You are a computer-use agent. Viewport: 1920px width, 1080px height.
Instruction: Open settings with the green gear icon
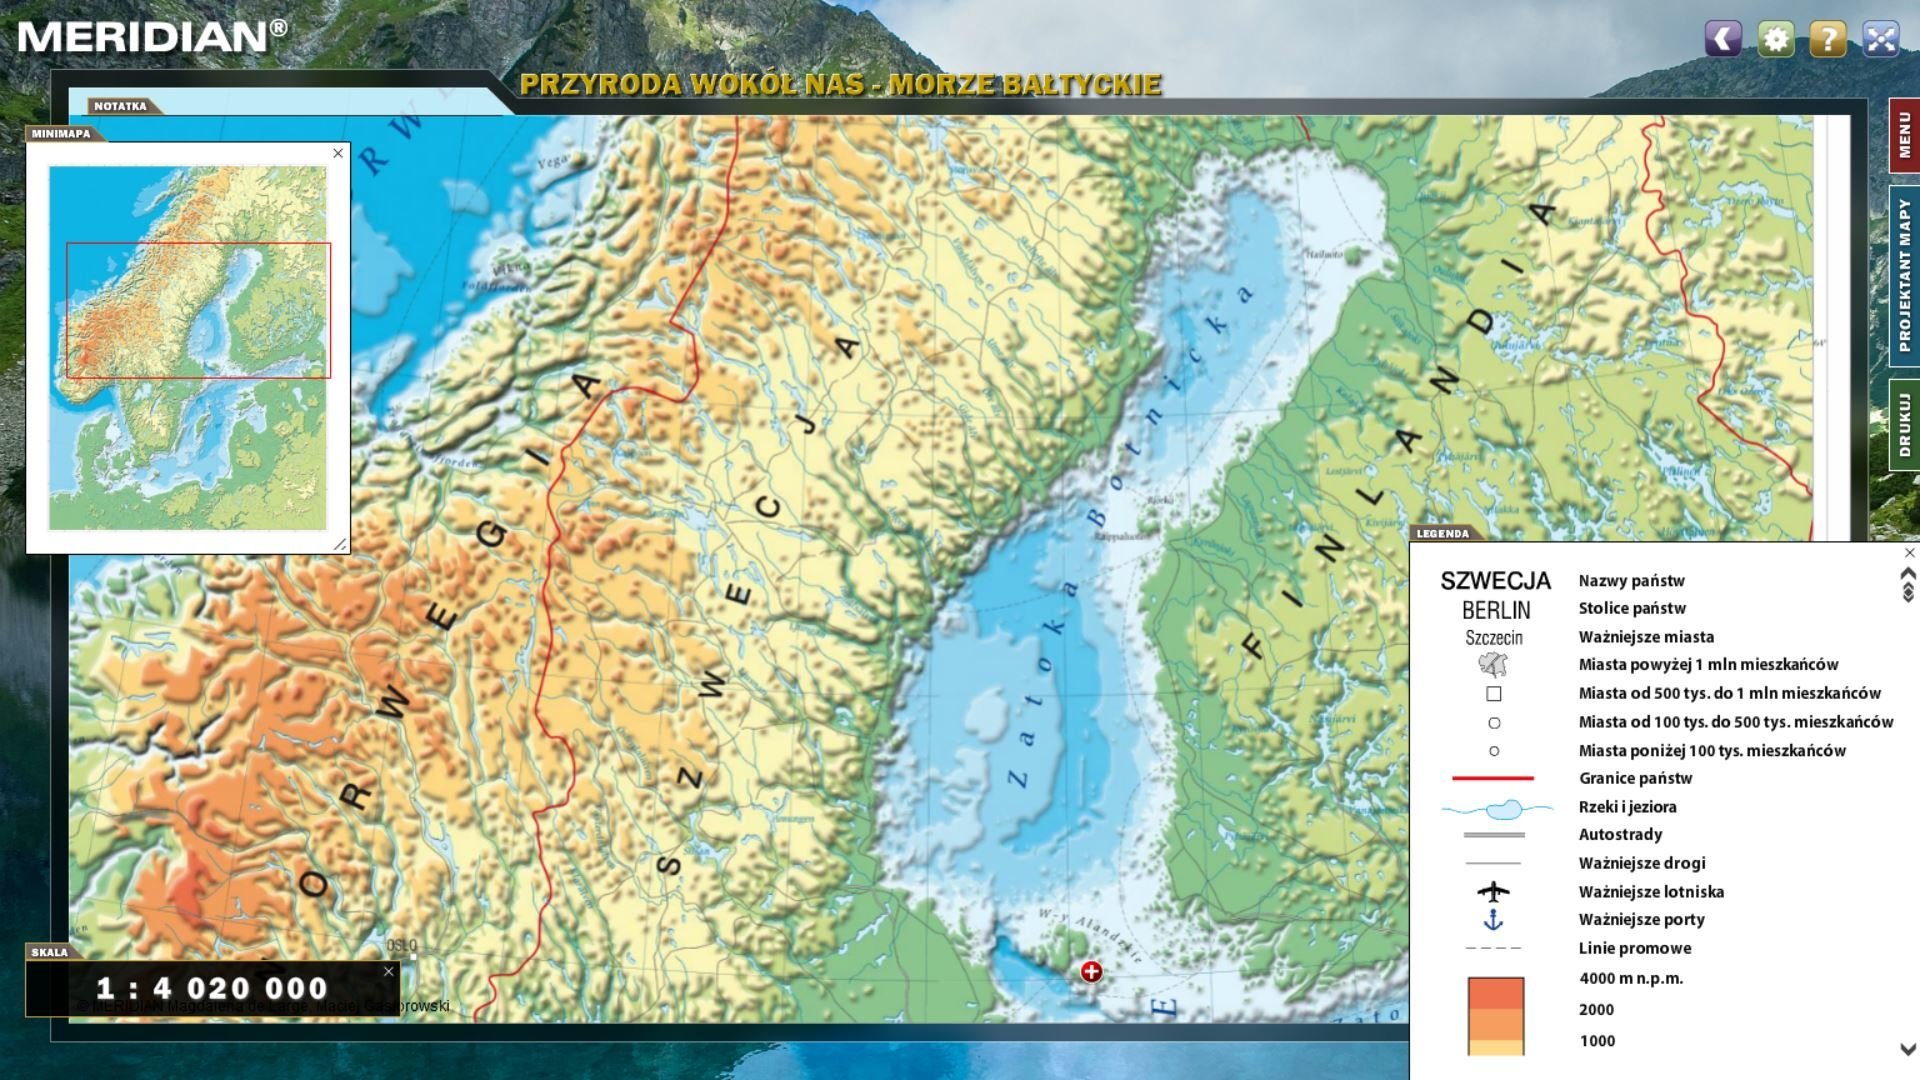[1776, 39]
